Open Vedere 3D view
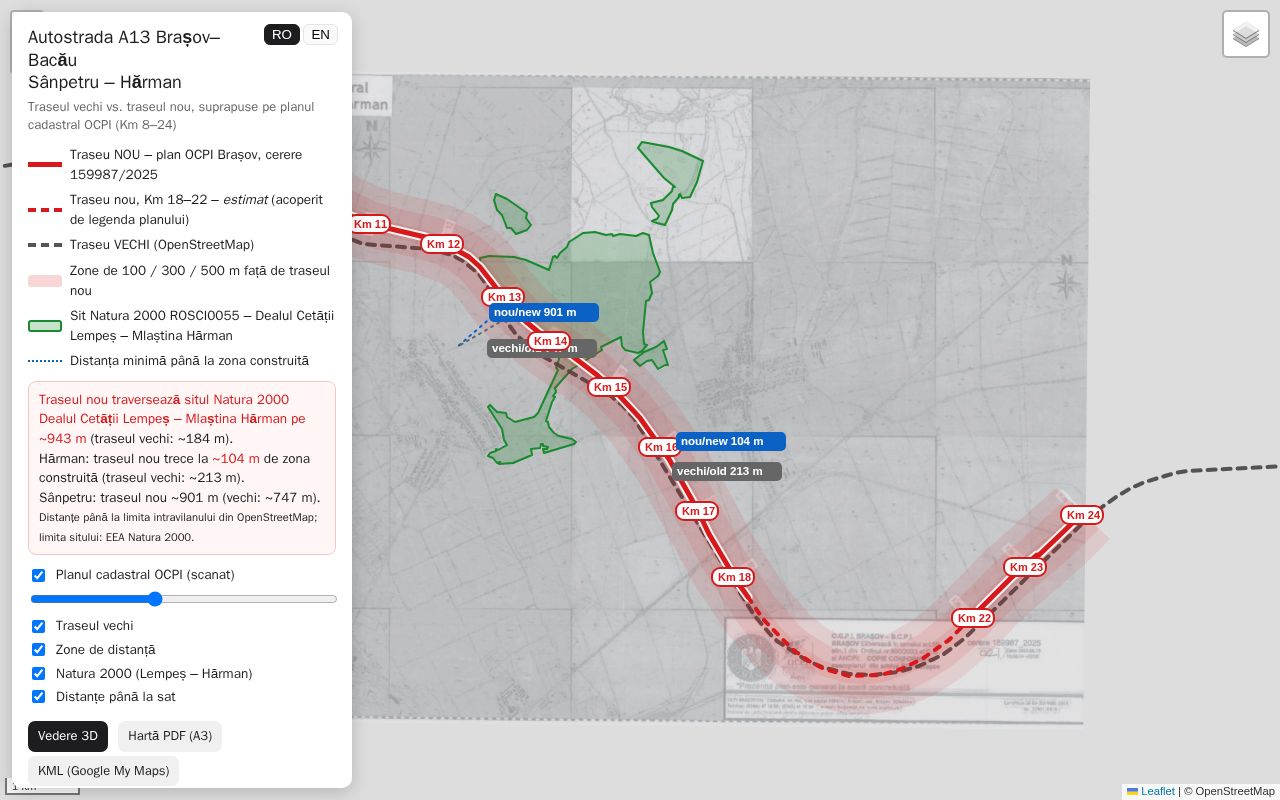 (x=68, y=736)
